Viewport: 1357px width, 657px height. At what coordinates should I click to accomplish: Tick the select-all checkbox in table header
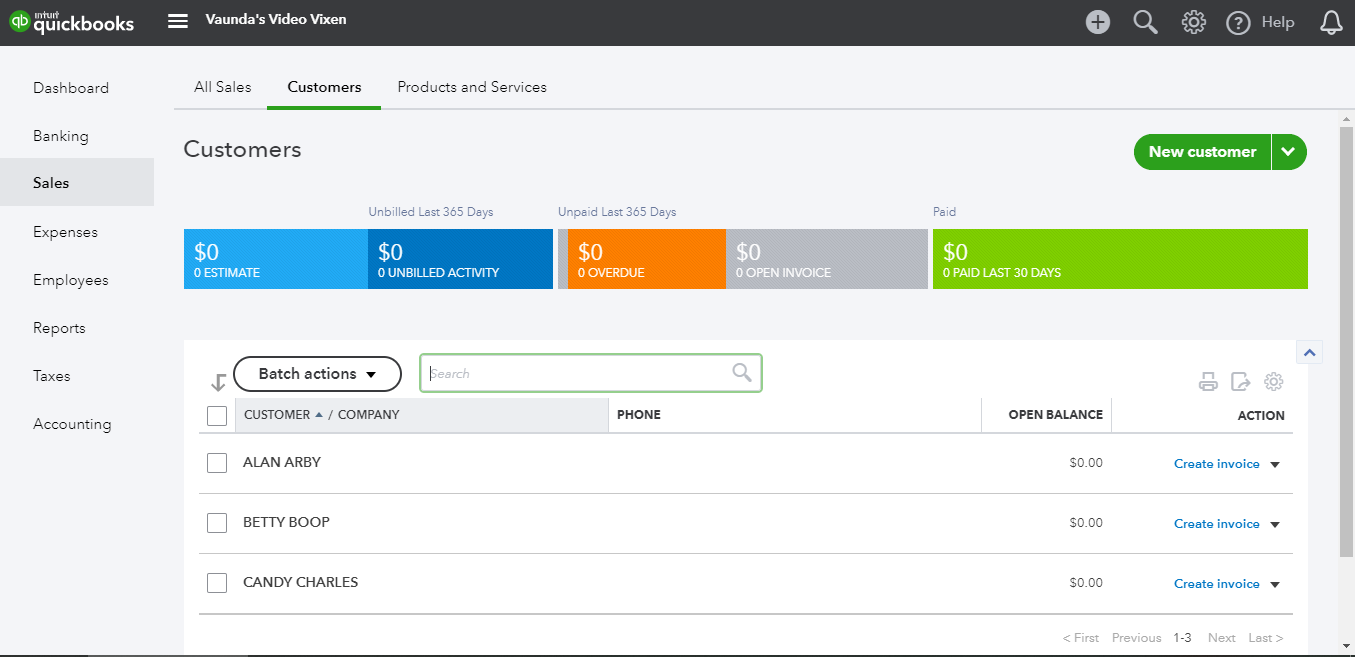point(217,415)
